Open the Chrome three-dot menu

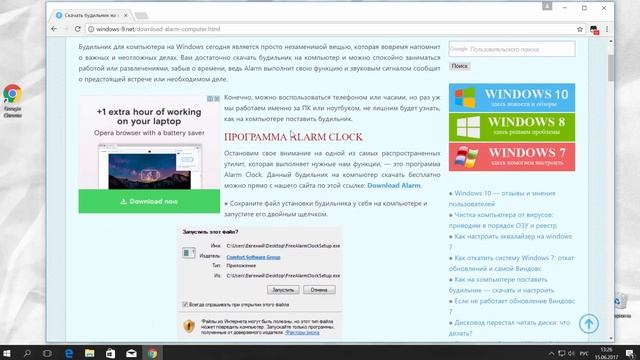tap(607, 29)
